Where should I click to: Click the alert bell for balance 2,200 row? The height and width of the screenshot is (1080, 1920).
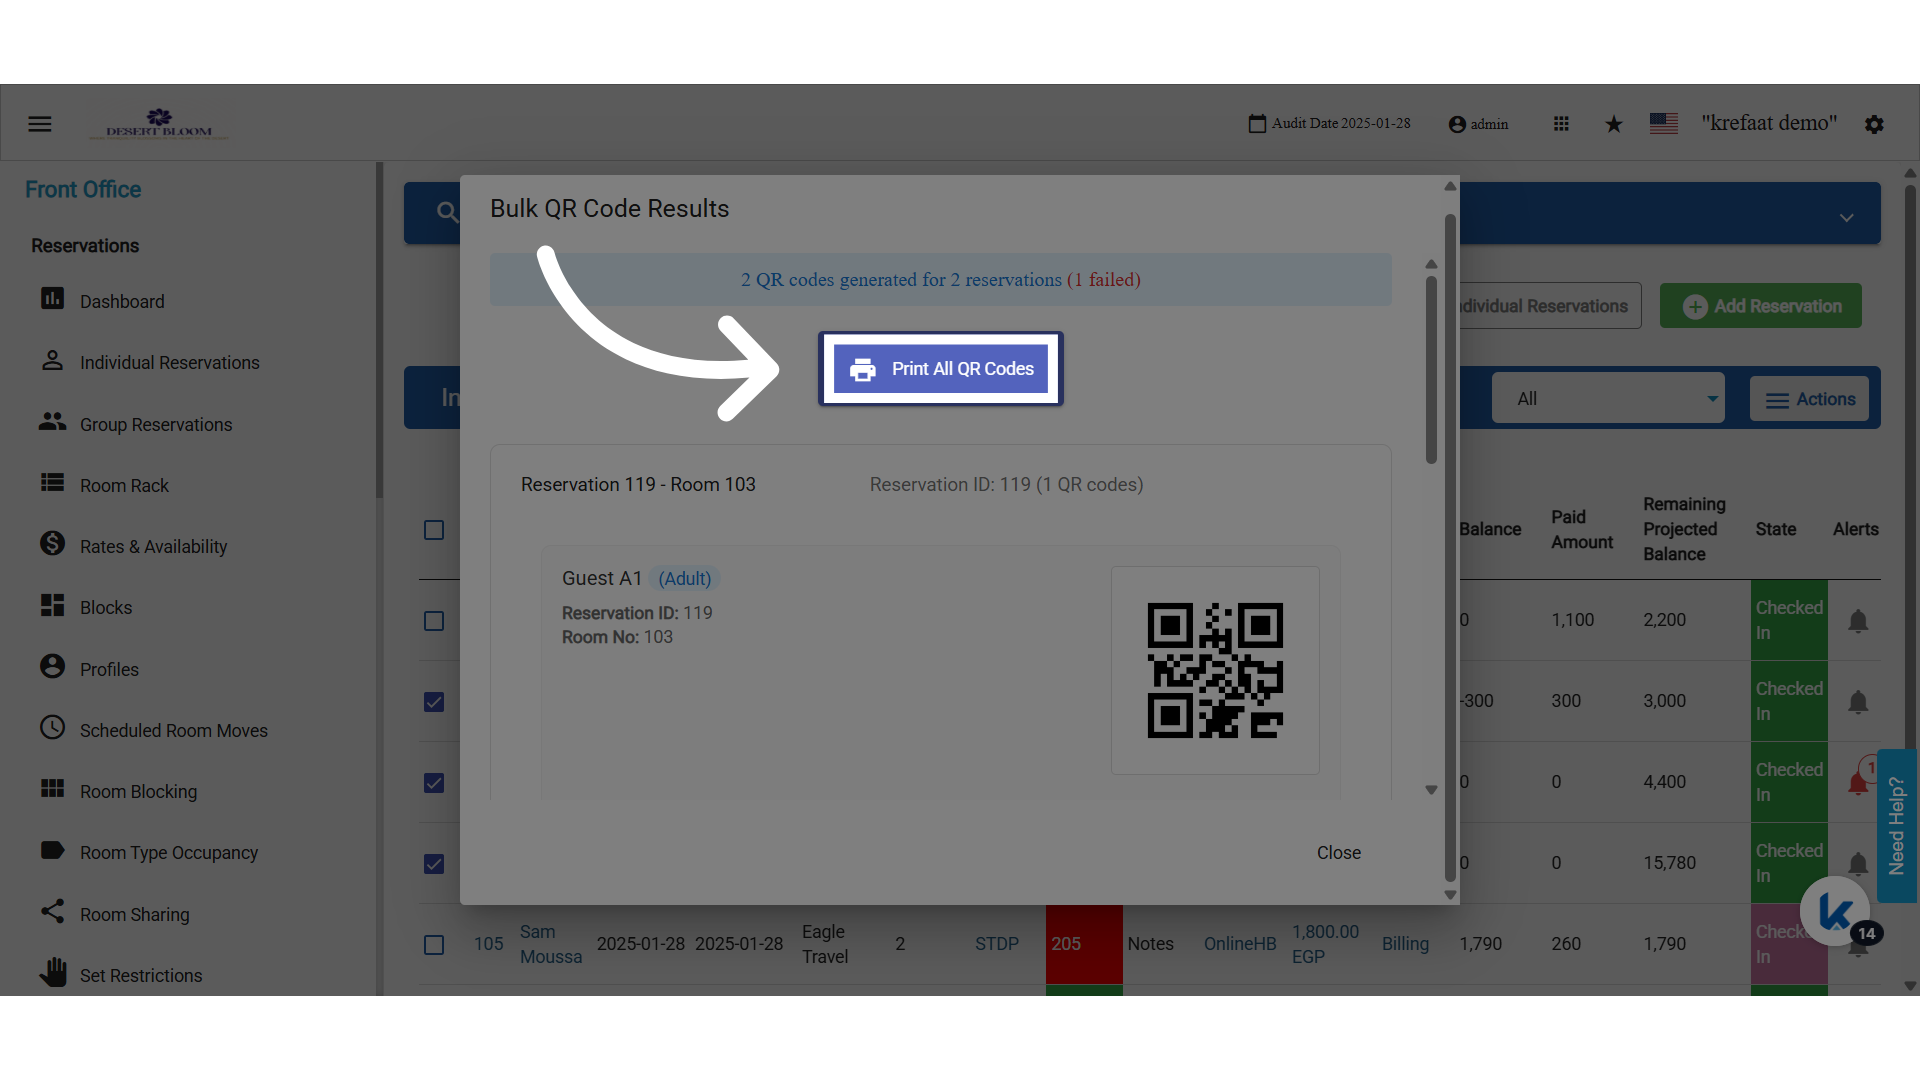[x=1858, y=621]
